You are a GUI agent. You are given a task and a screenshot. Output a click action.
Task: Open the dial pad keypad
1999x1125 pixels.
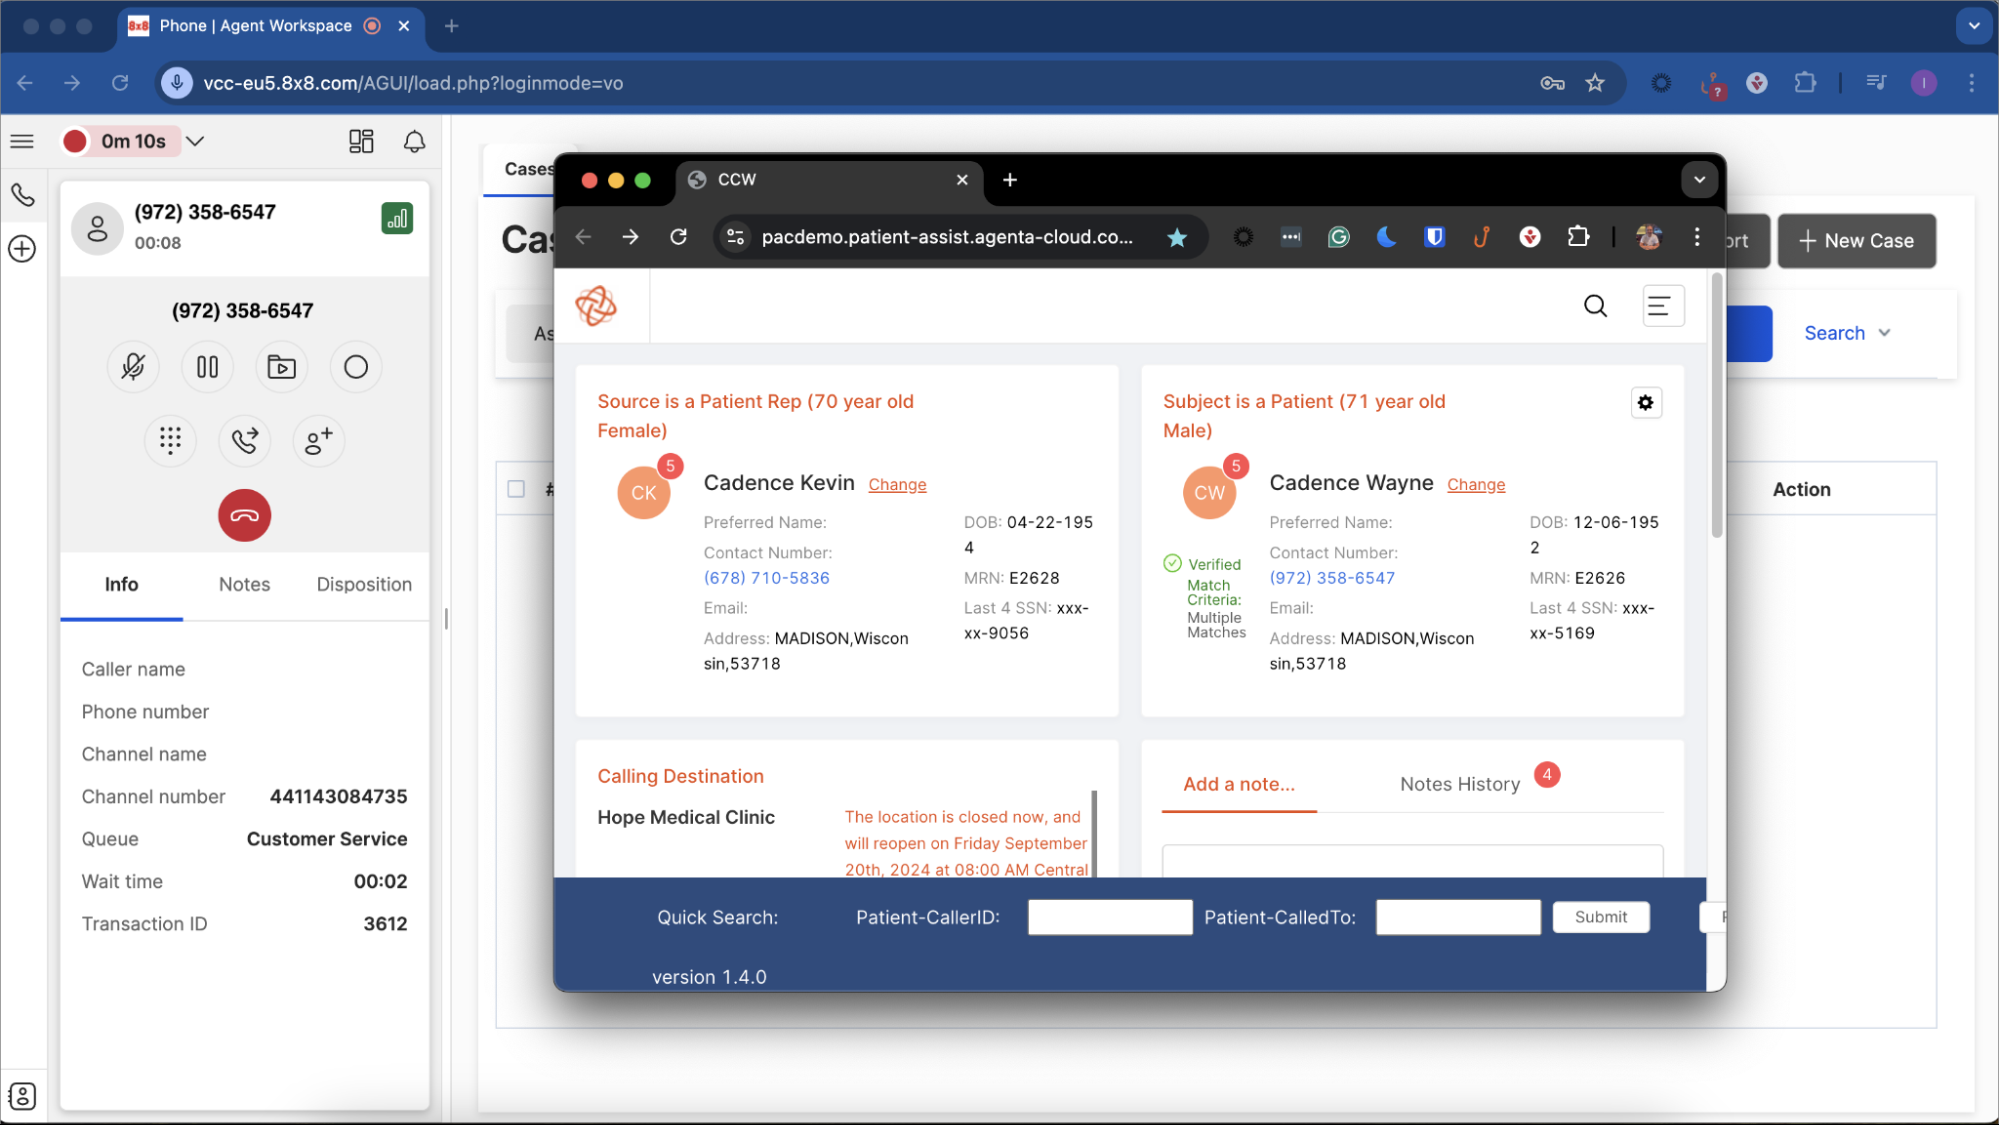tap(170, 440)
